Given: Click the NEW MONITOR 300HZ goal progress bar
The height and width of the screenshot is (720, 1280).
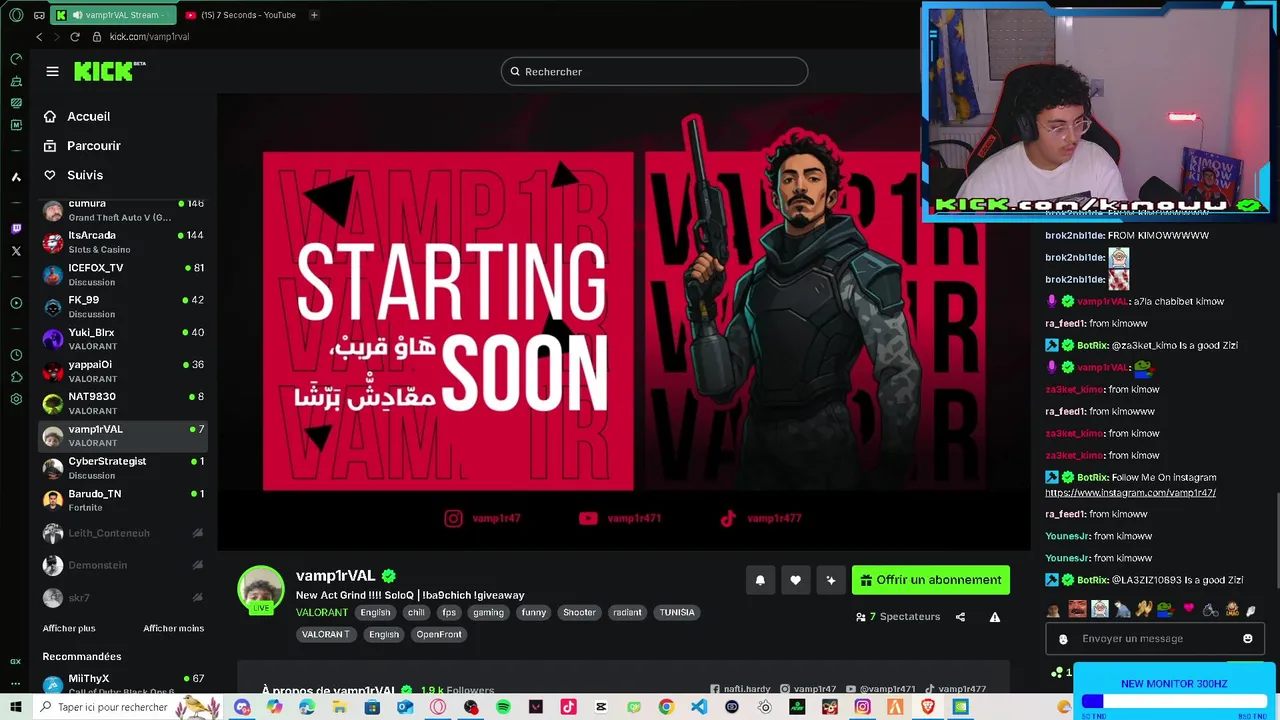Looking at the screenshot, I should point(1174,702).
